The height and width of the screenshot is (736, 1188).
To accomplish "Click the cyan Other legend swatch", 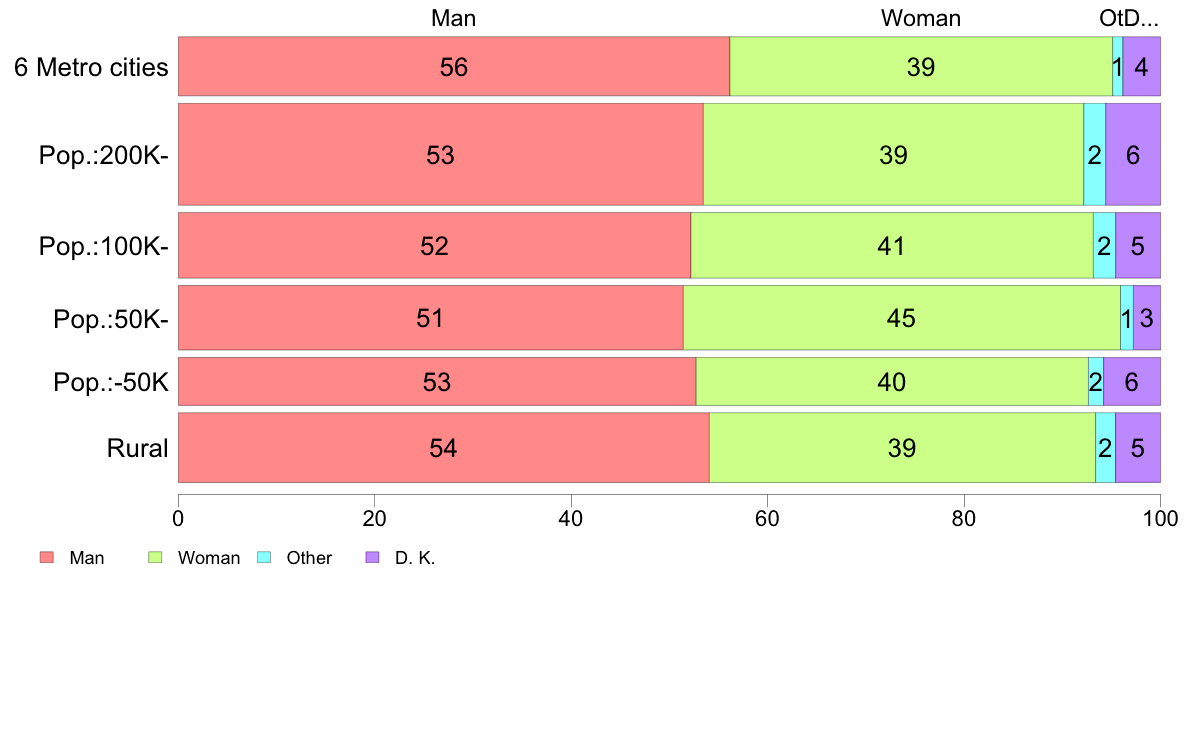I will (x=264, y=557).
